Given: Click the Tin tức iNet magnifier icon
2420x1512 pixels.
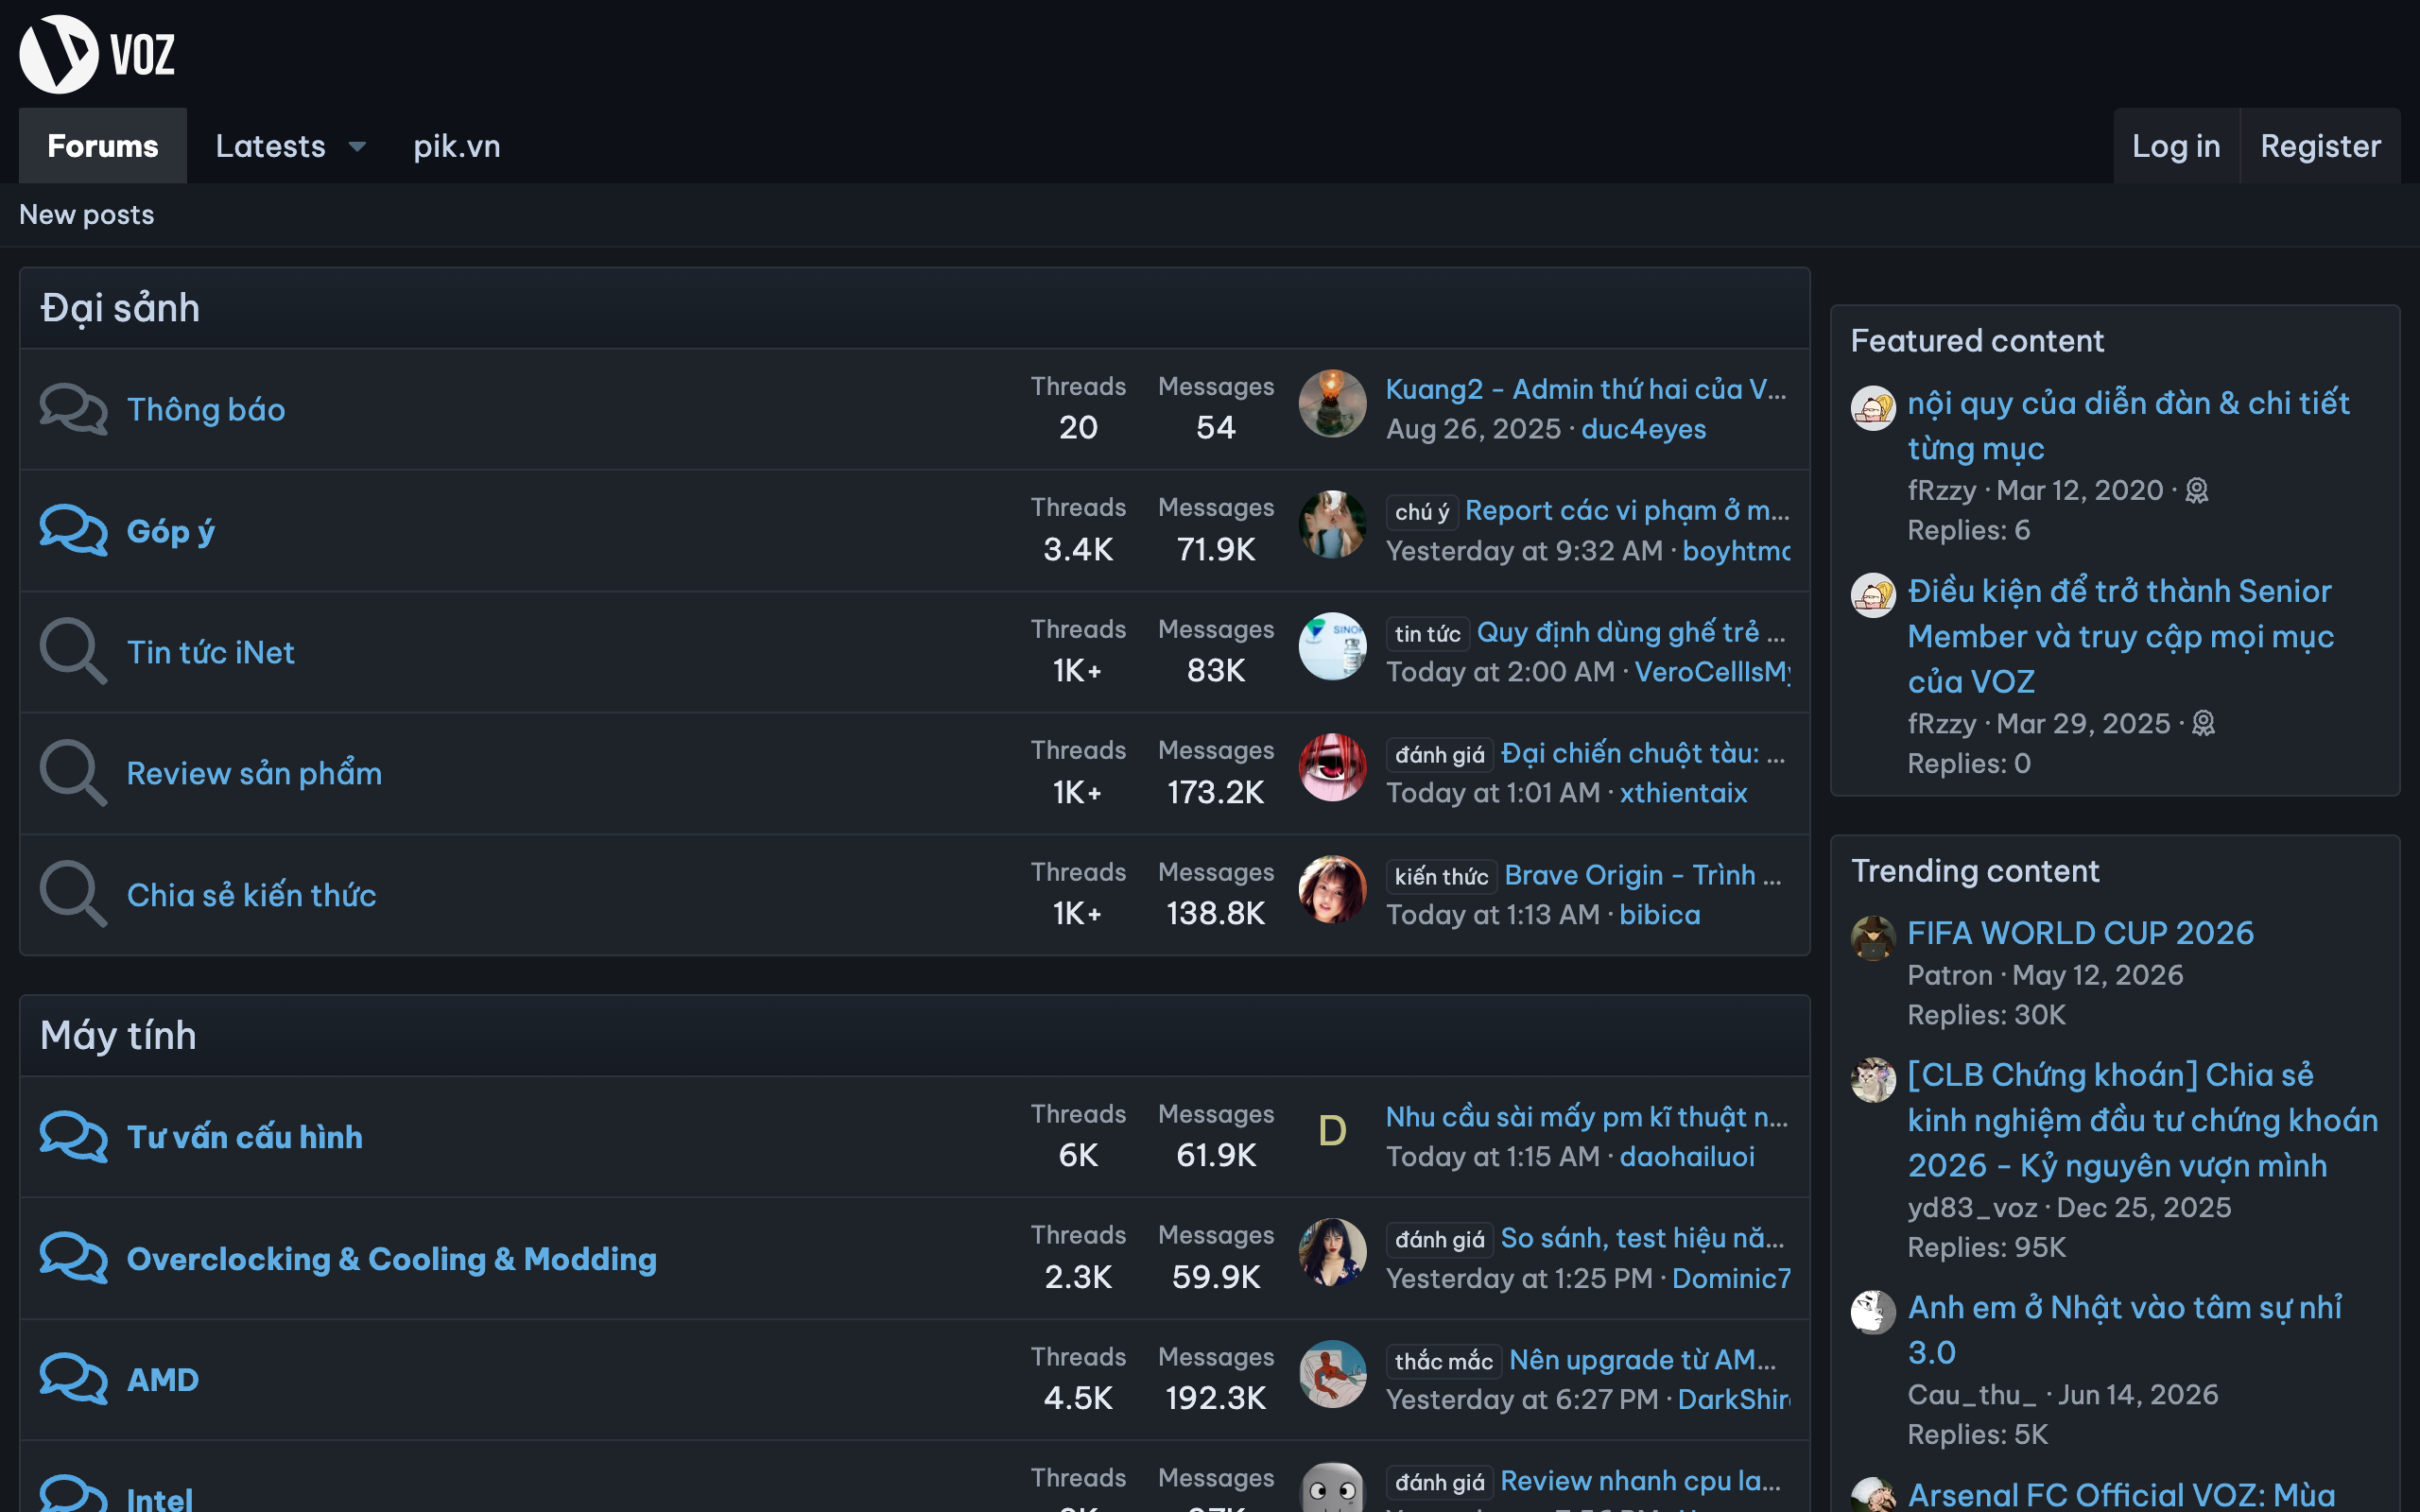Looking at the screenshot, I should (73, 652).
